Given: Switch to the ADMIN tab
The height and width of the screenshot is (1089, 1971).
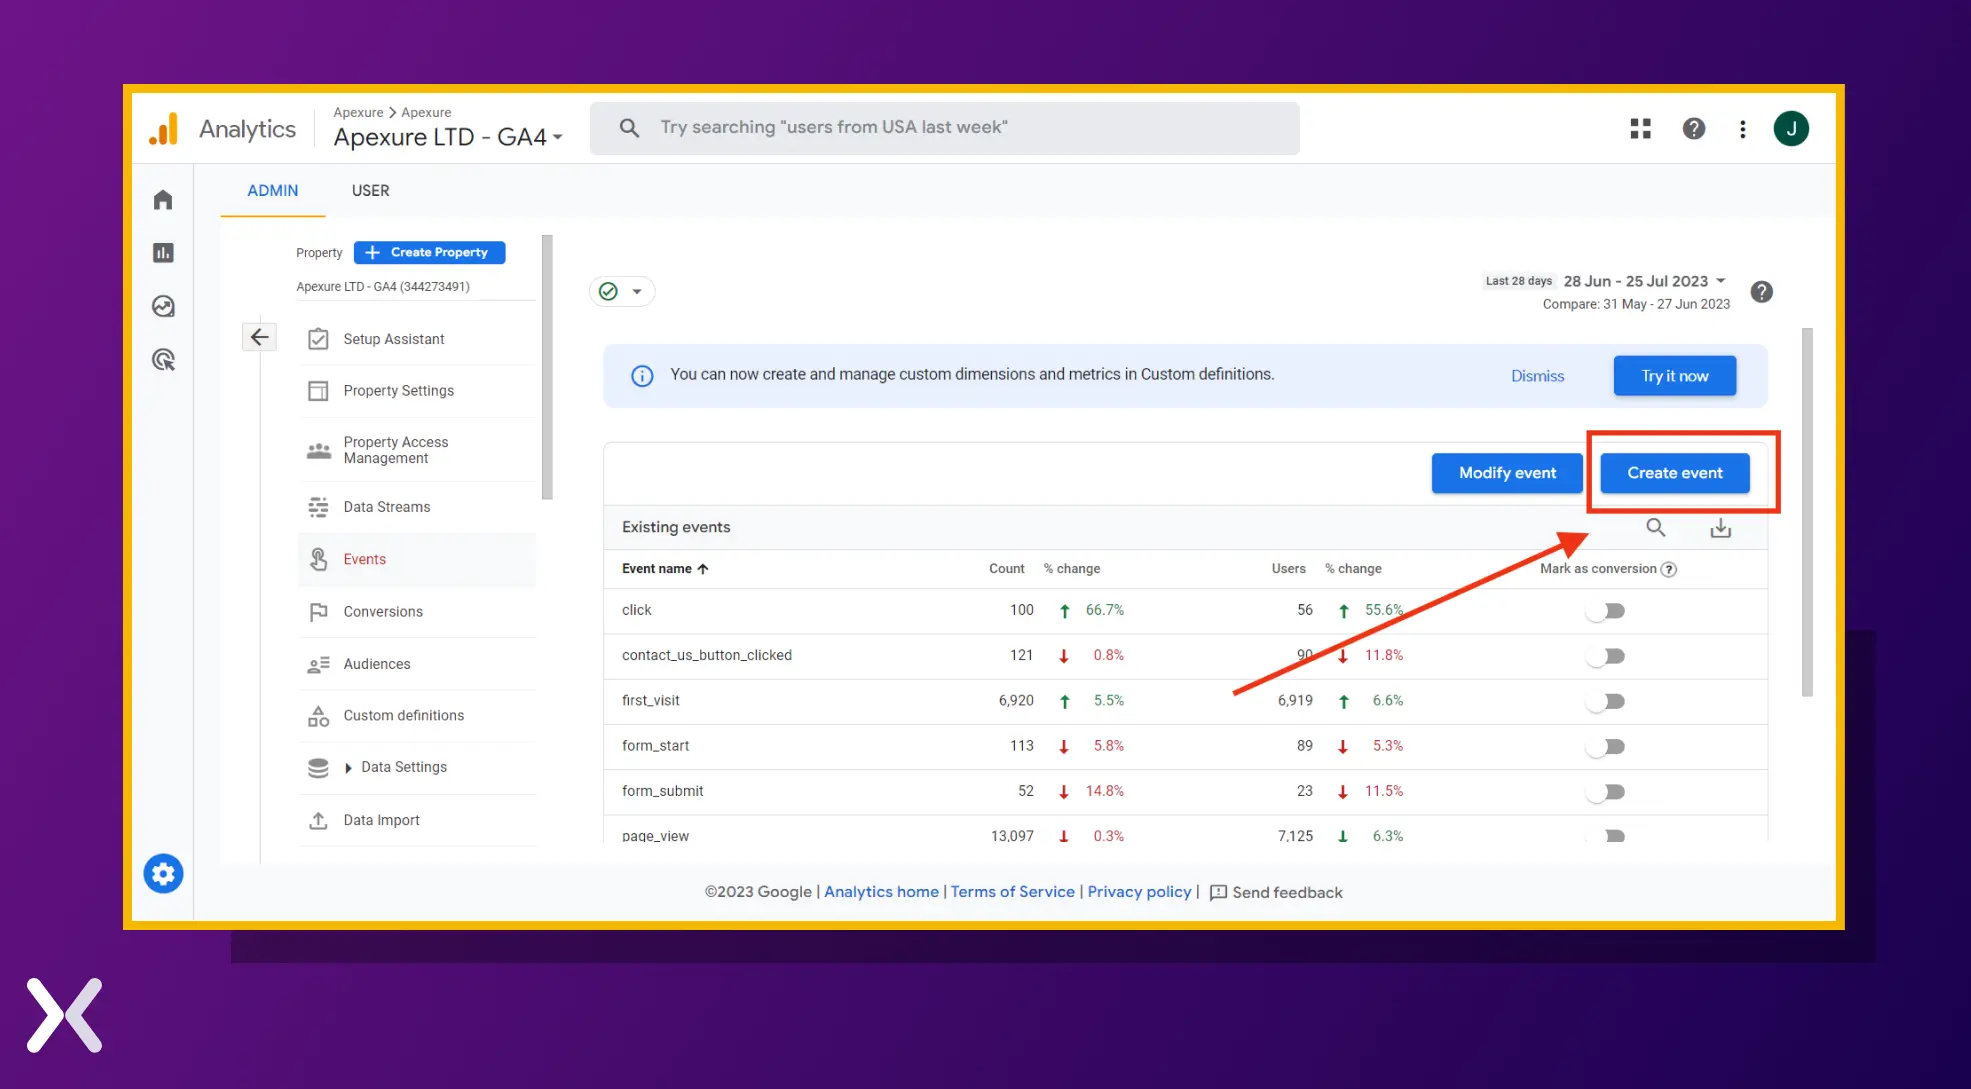Looking at the screenshot, I should pos(273,190).
